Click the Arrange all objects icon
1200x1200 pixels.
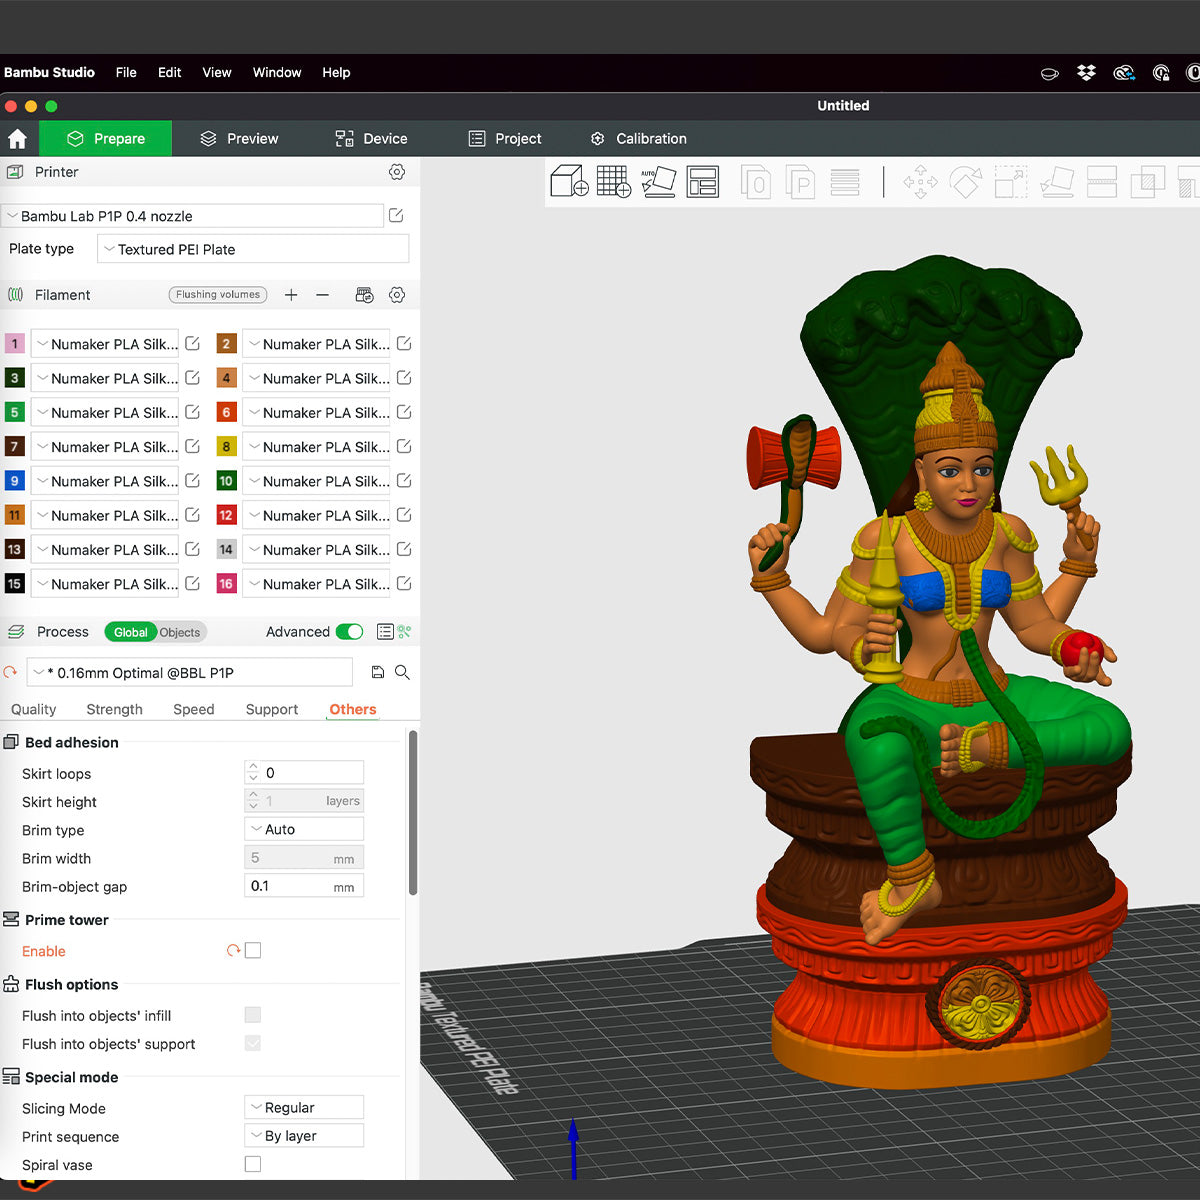click(703, 182)
